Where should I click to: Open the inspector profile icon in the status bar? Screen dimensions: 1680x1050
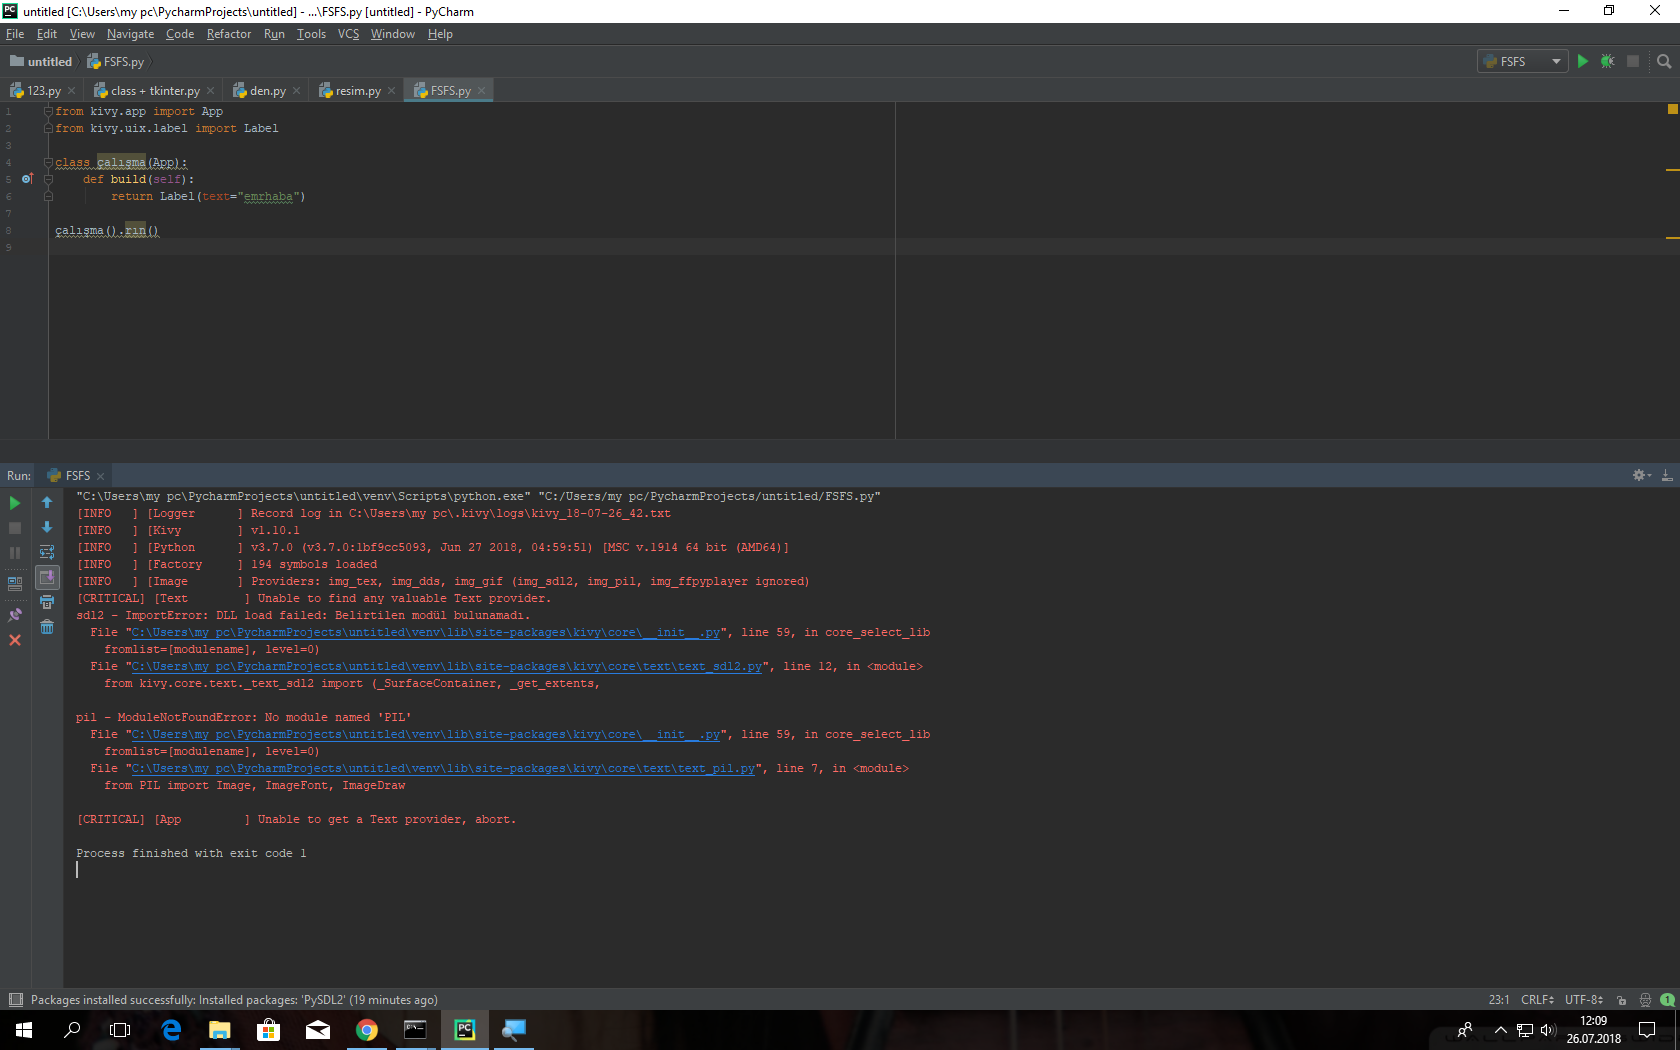[x=1645, y=1000]
